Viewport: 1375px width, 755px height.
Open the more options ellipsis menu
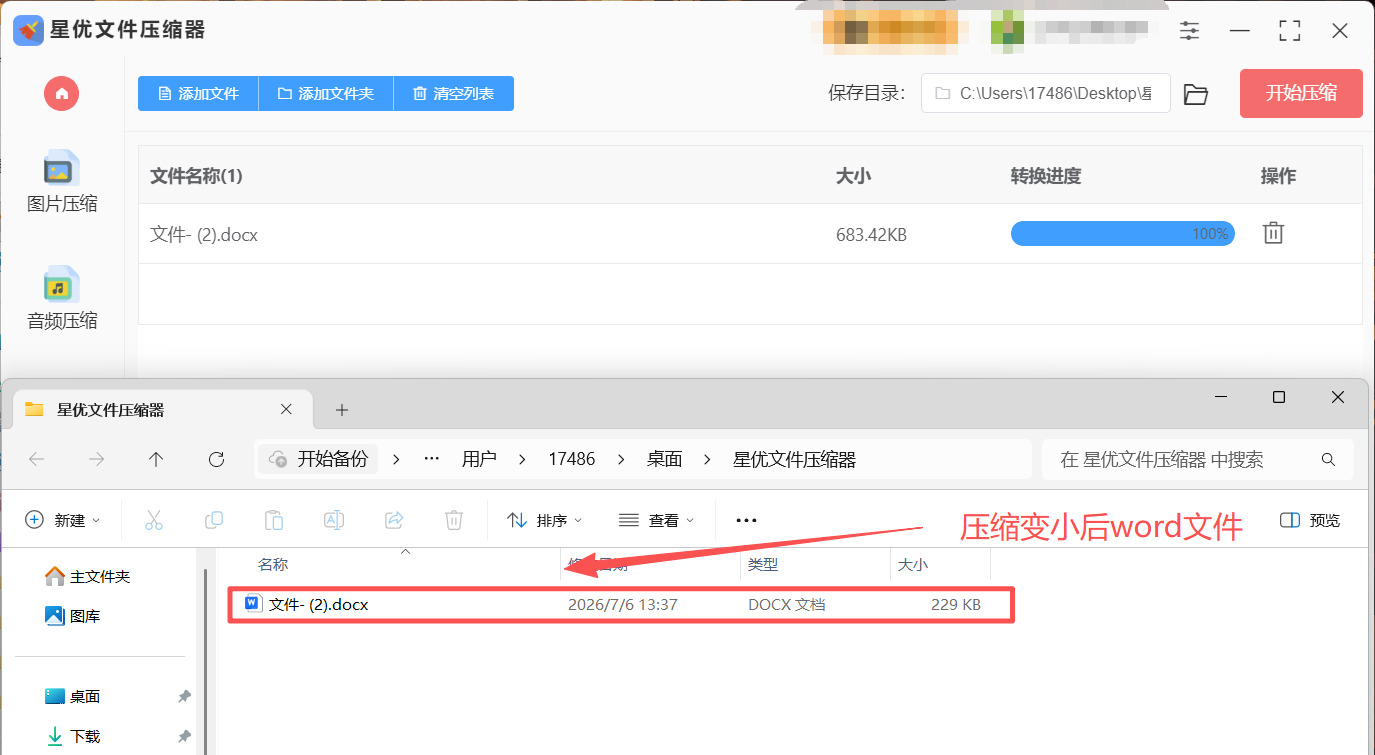point(746,520)
